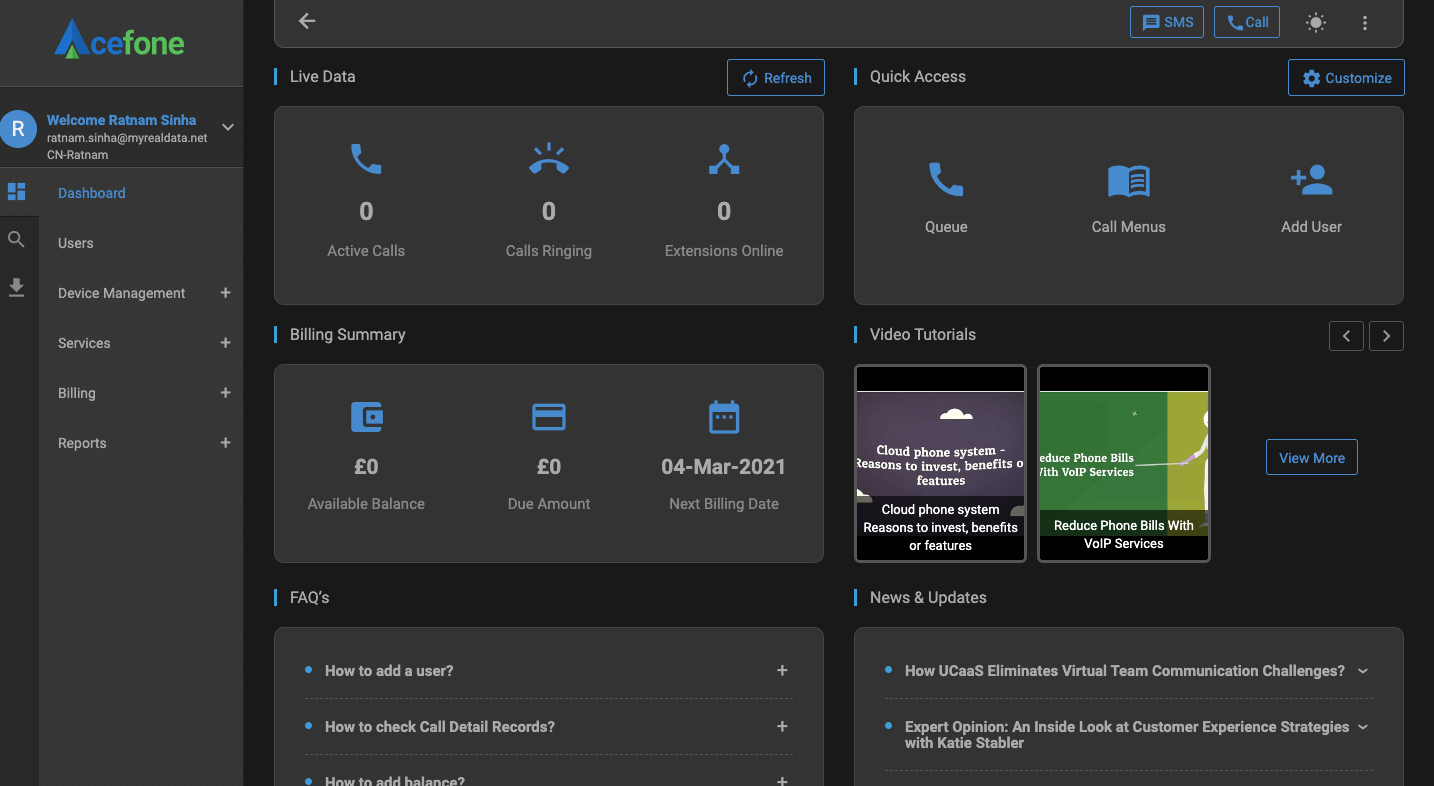
Task: Expand the user profile dropdown chevron
Action: click(228, 127)
